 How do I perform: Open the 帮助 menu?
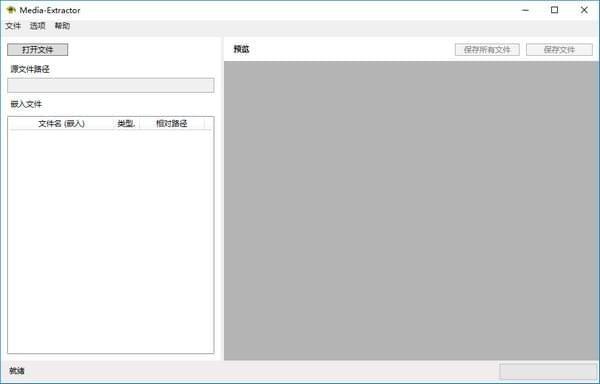(x=62, y=26)
